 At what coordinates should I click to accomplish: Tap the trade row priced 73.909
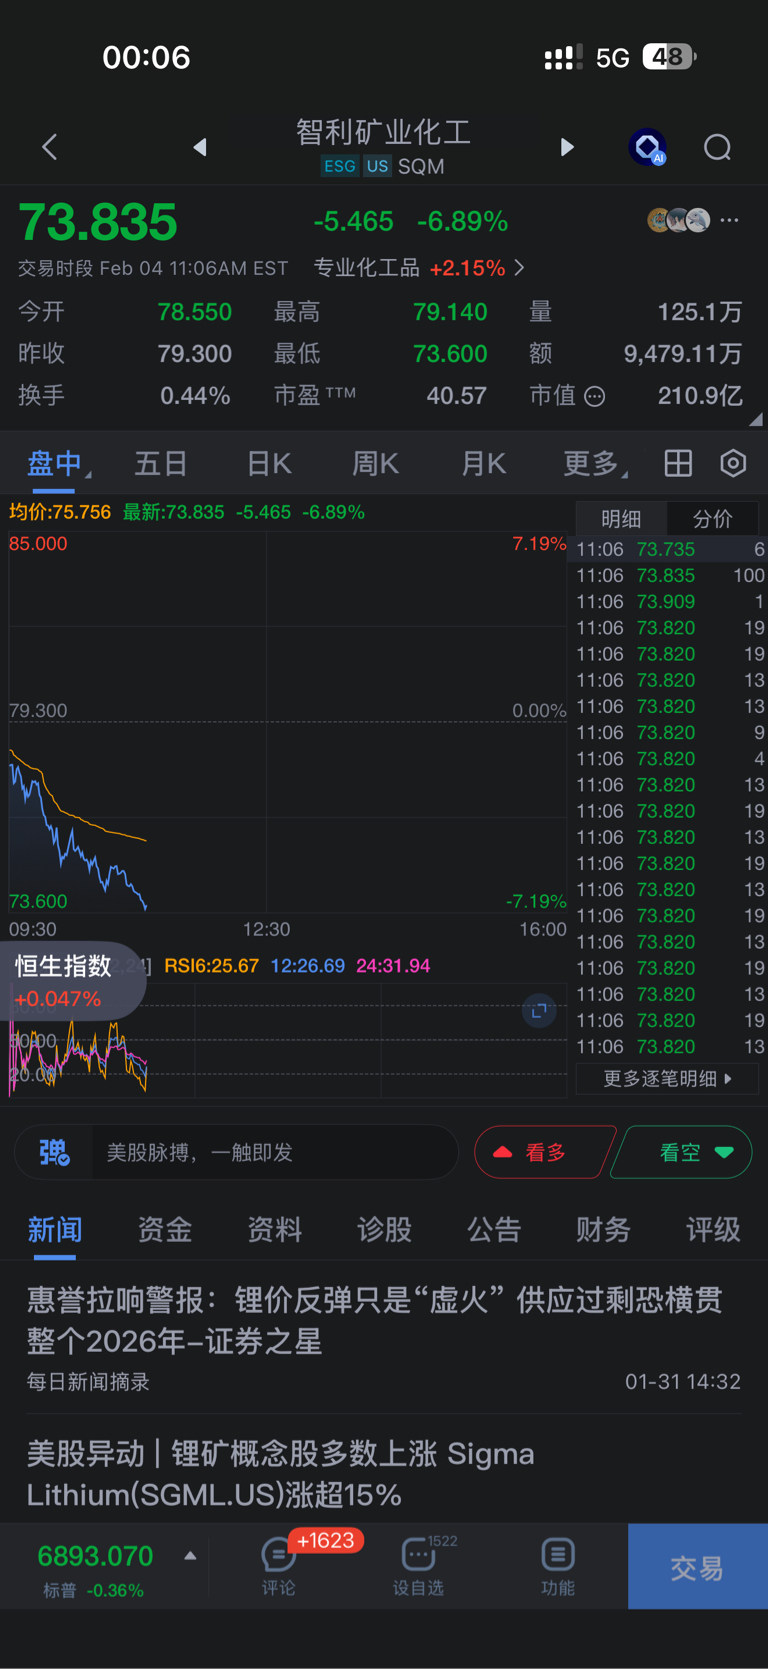pos(670,602)
